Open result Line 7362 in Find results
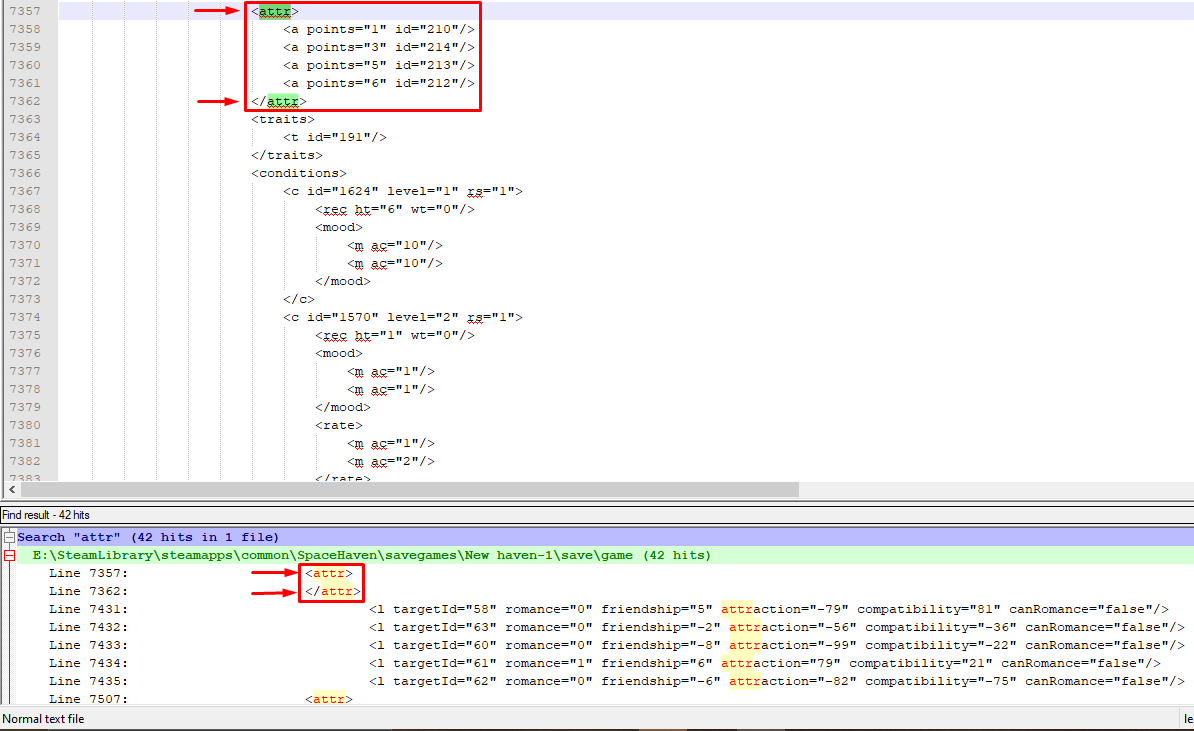Screen dimensions: 1194x731 click(205, 592)
